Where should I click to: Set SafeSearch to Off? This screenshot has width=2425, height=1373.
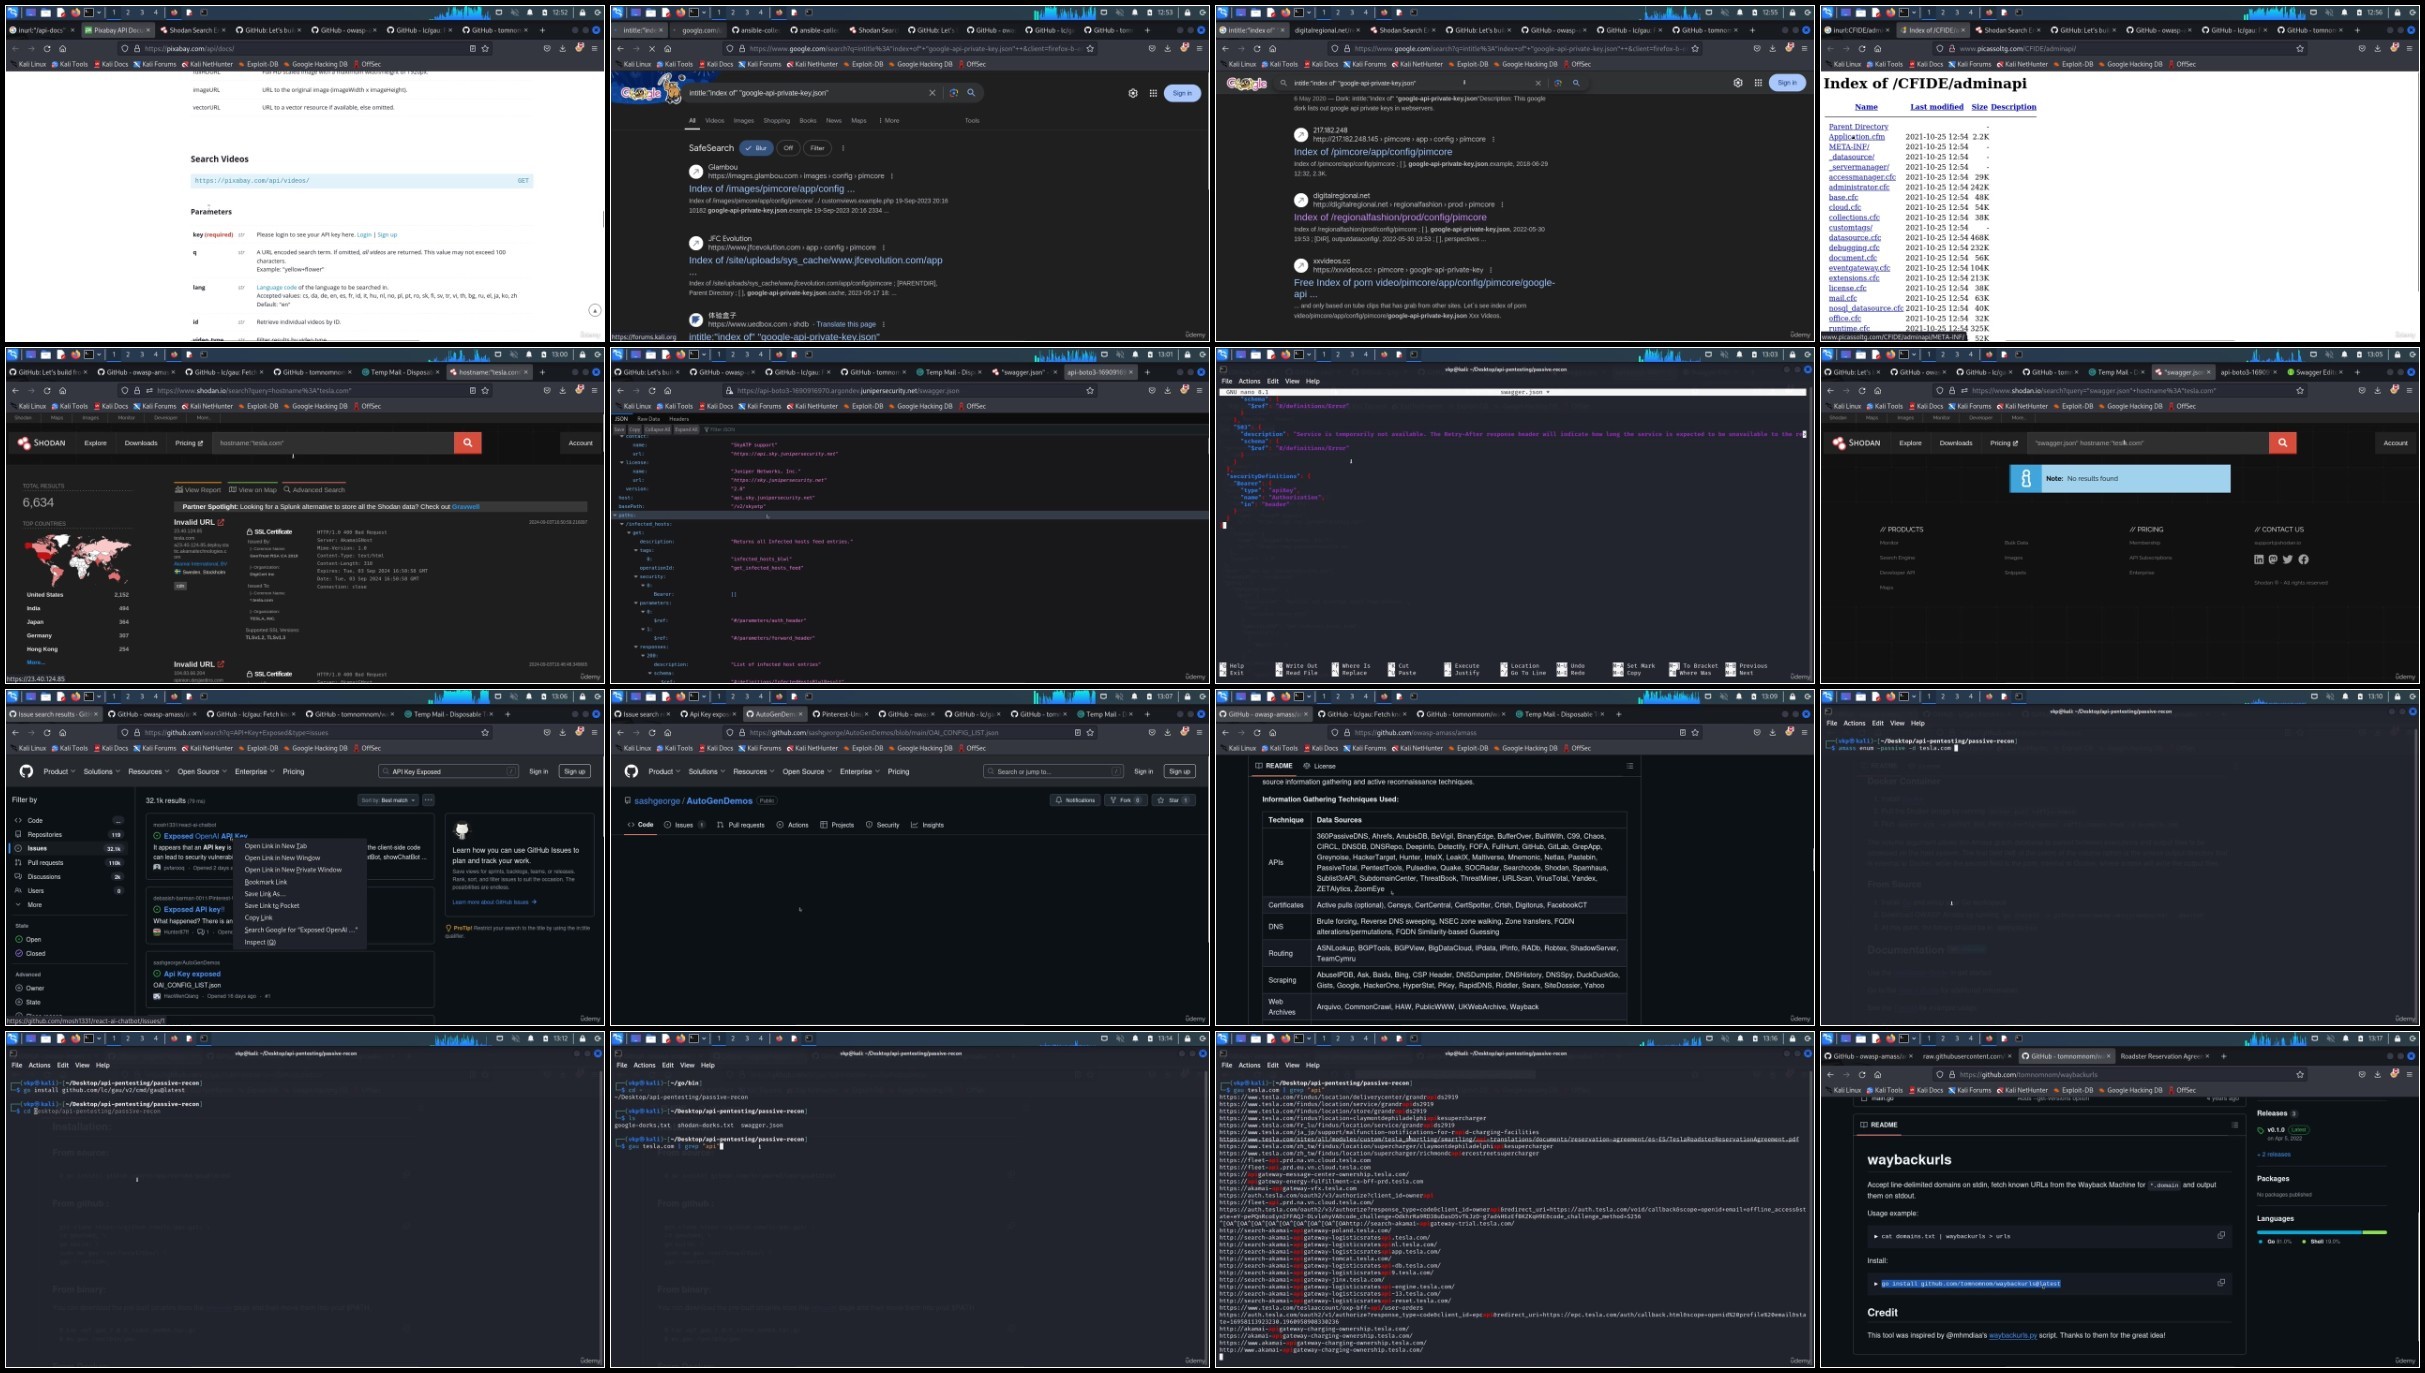coord(788,148)
